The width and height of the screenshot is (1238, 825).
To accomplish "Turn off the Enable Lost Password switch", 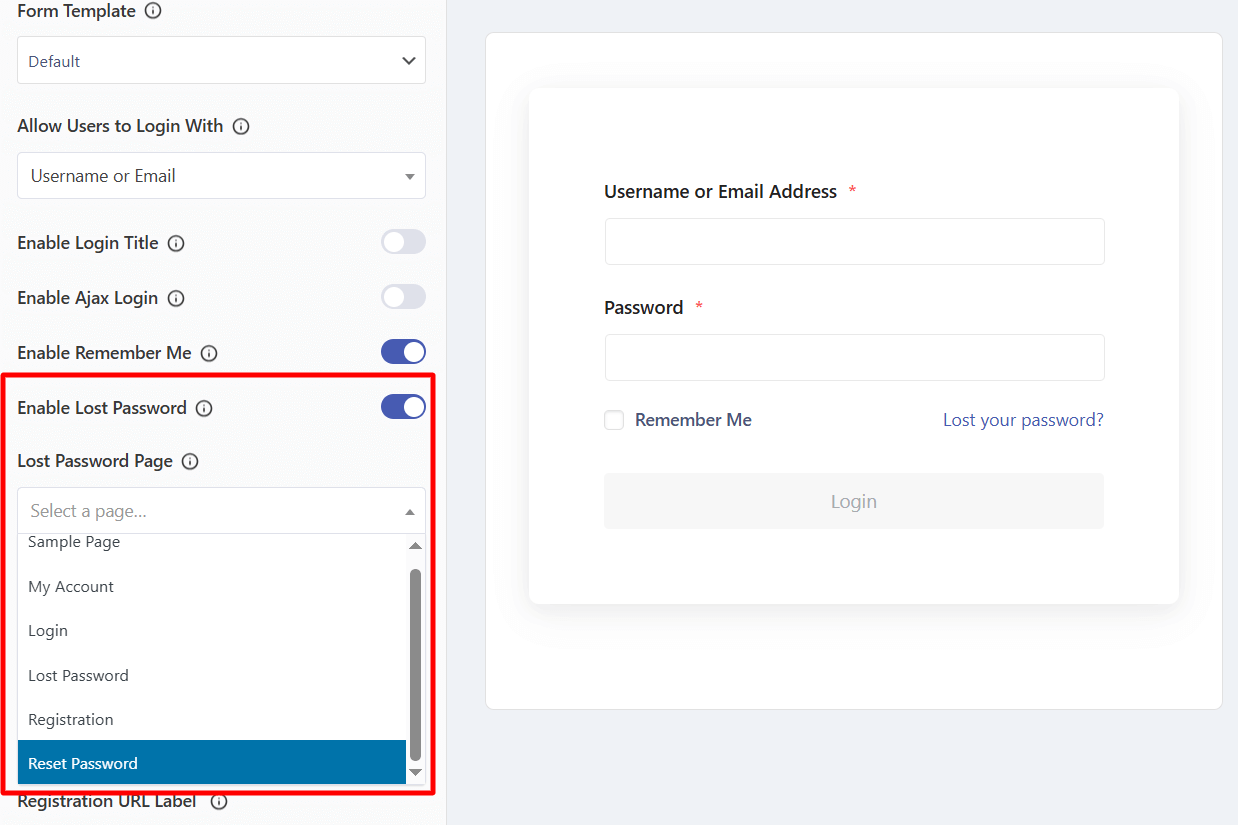I will click(403, 407).
